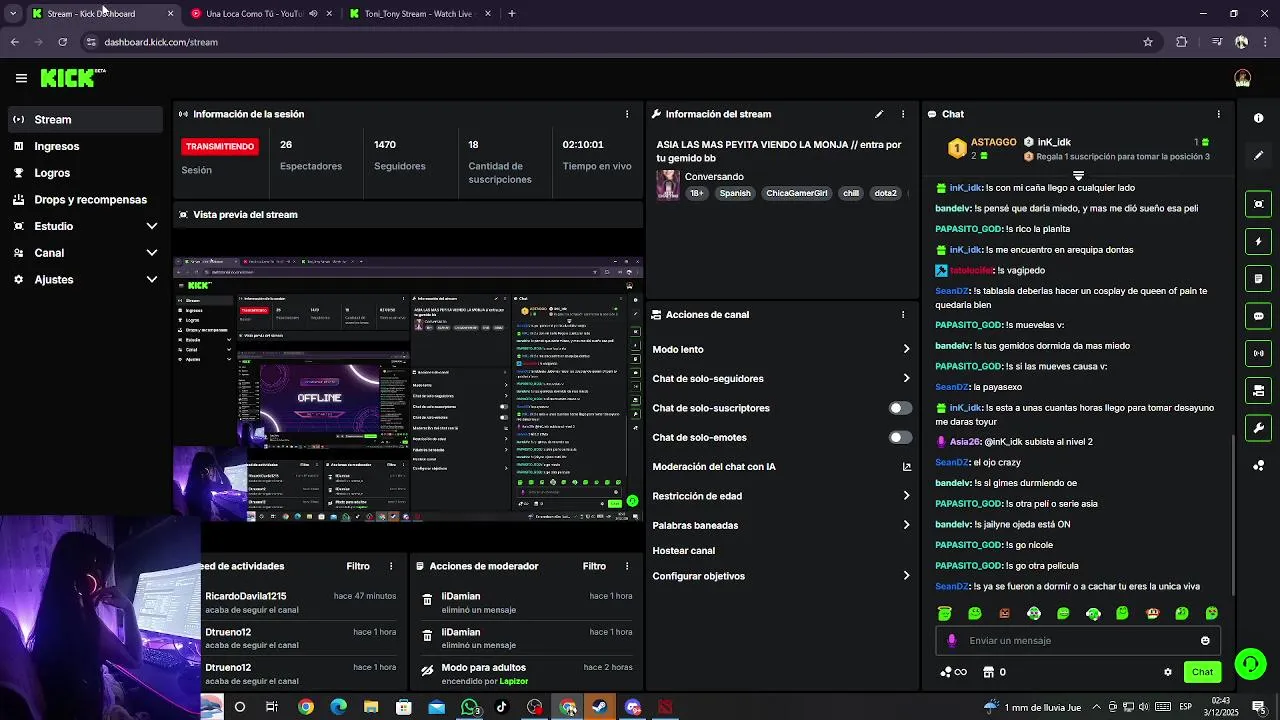Click Hostear canal
The image size is (1280, 720).
point(683,551)
